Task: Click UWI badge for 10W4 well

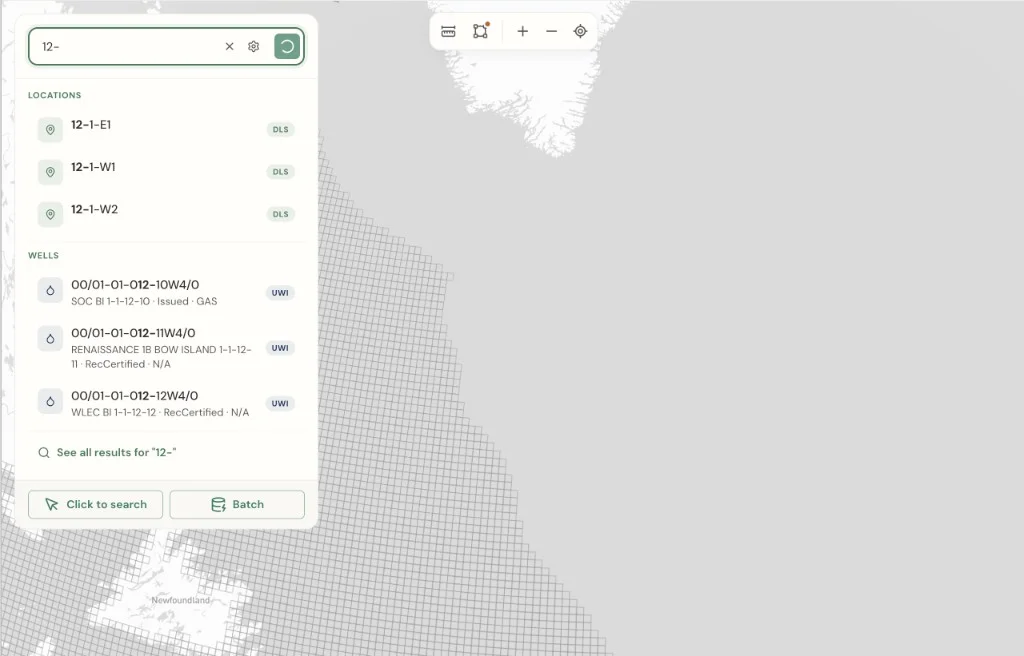Action: (280, 293)
